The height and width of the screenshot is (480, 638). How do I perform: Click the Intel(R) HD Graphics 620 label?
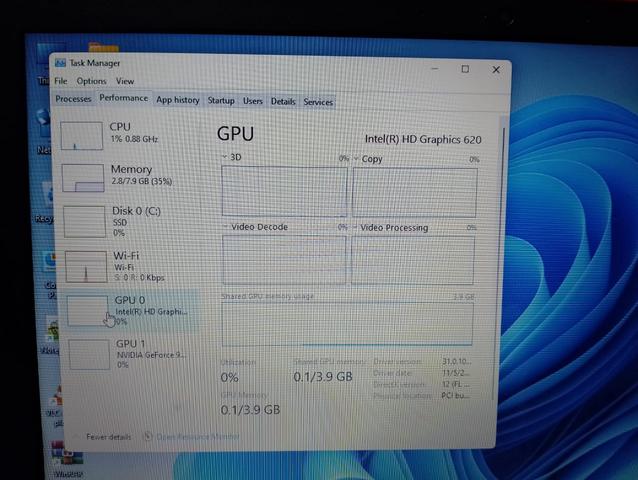pyautogui.click(x=423, y=140)
